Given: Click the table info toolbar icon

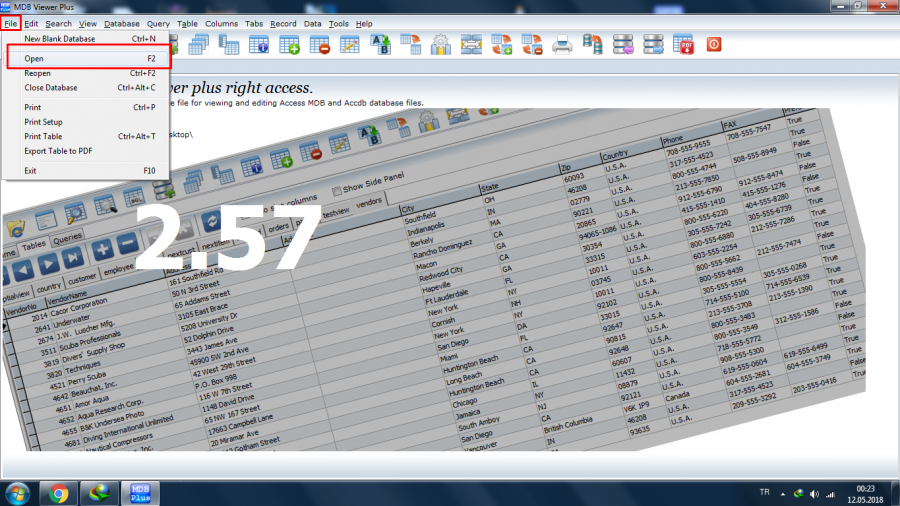Looking at the screenshot, I should tap(259, 44).
